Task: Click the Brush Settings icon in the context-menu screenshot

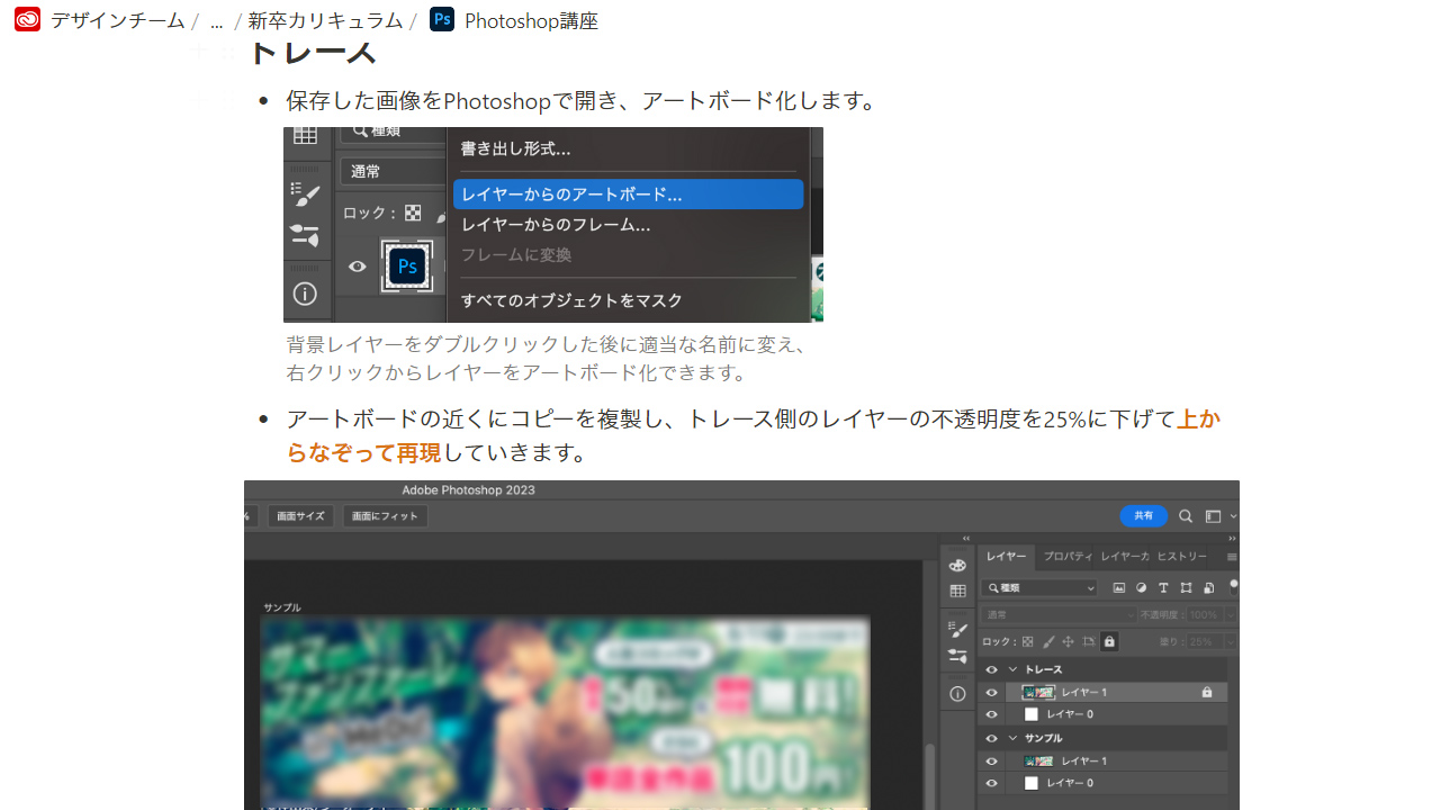Action: pos(305,193)
